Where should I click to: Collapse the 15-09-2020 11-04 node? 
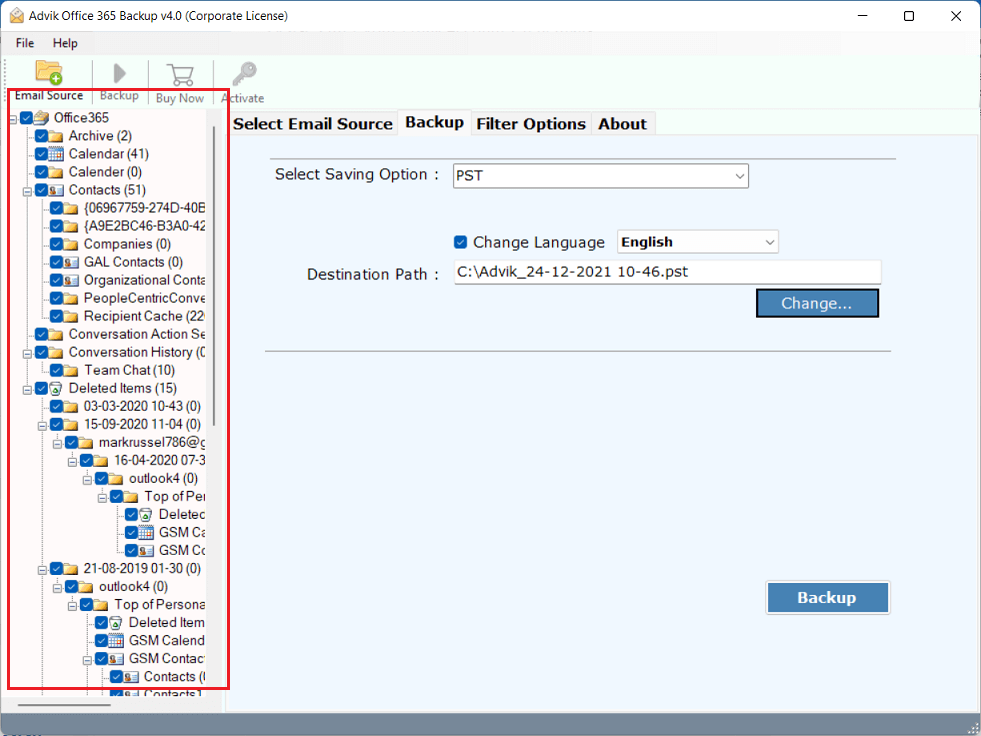click(x=43, y=426)
